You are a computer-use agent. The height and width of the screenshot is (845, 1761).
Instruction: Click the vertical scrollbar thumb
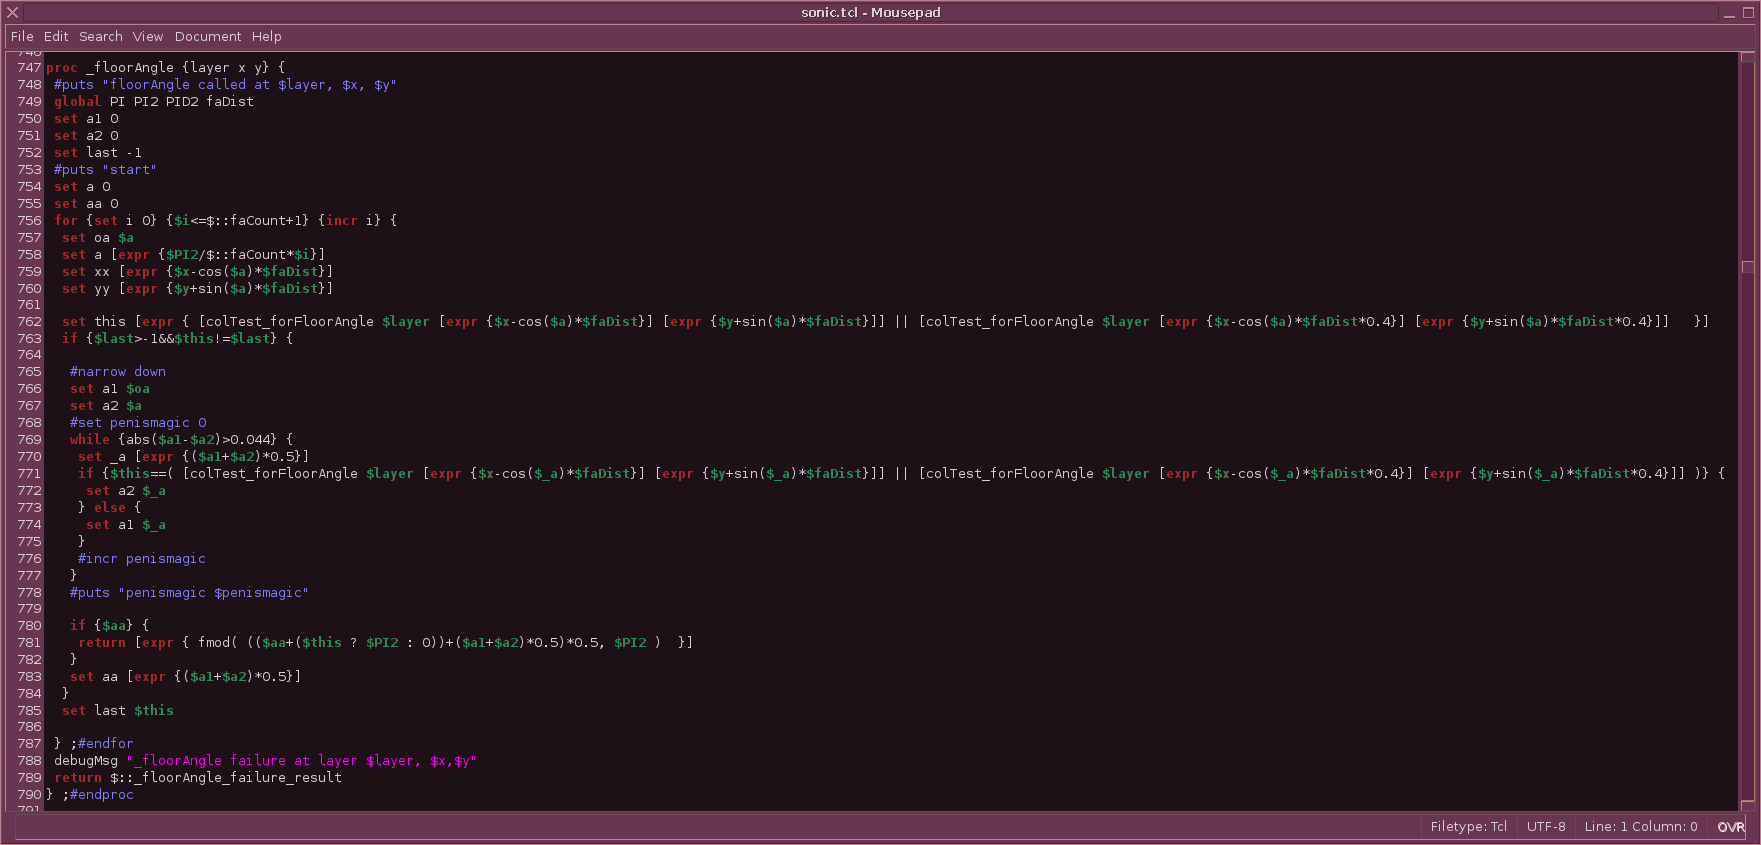point(1748,267)
